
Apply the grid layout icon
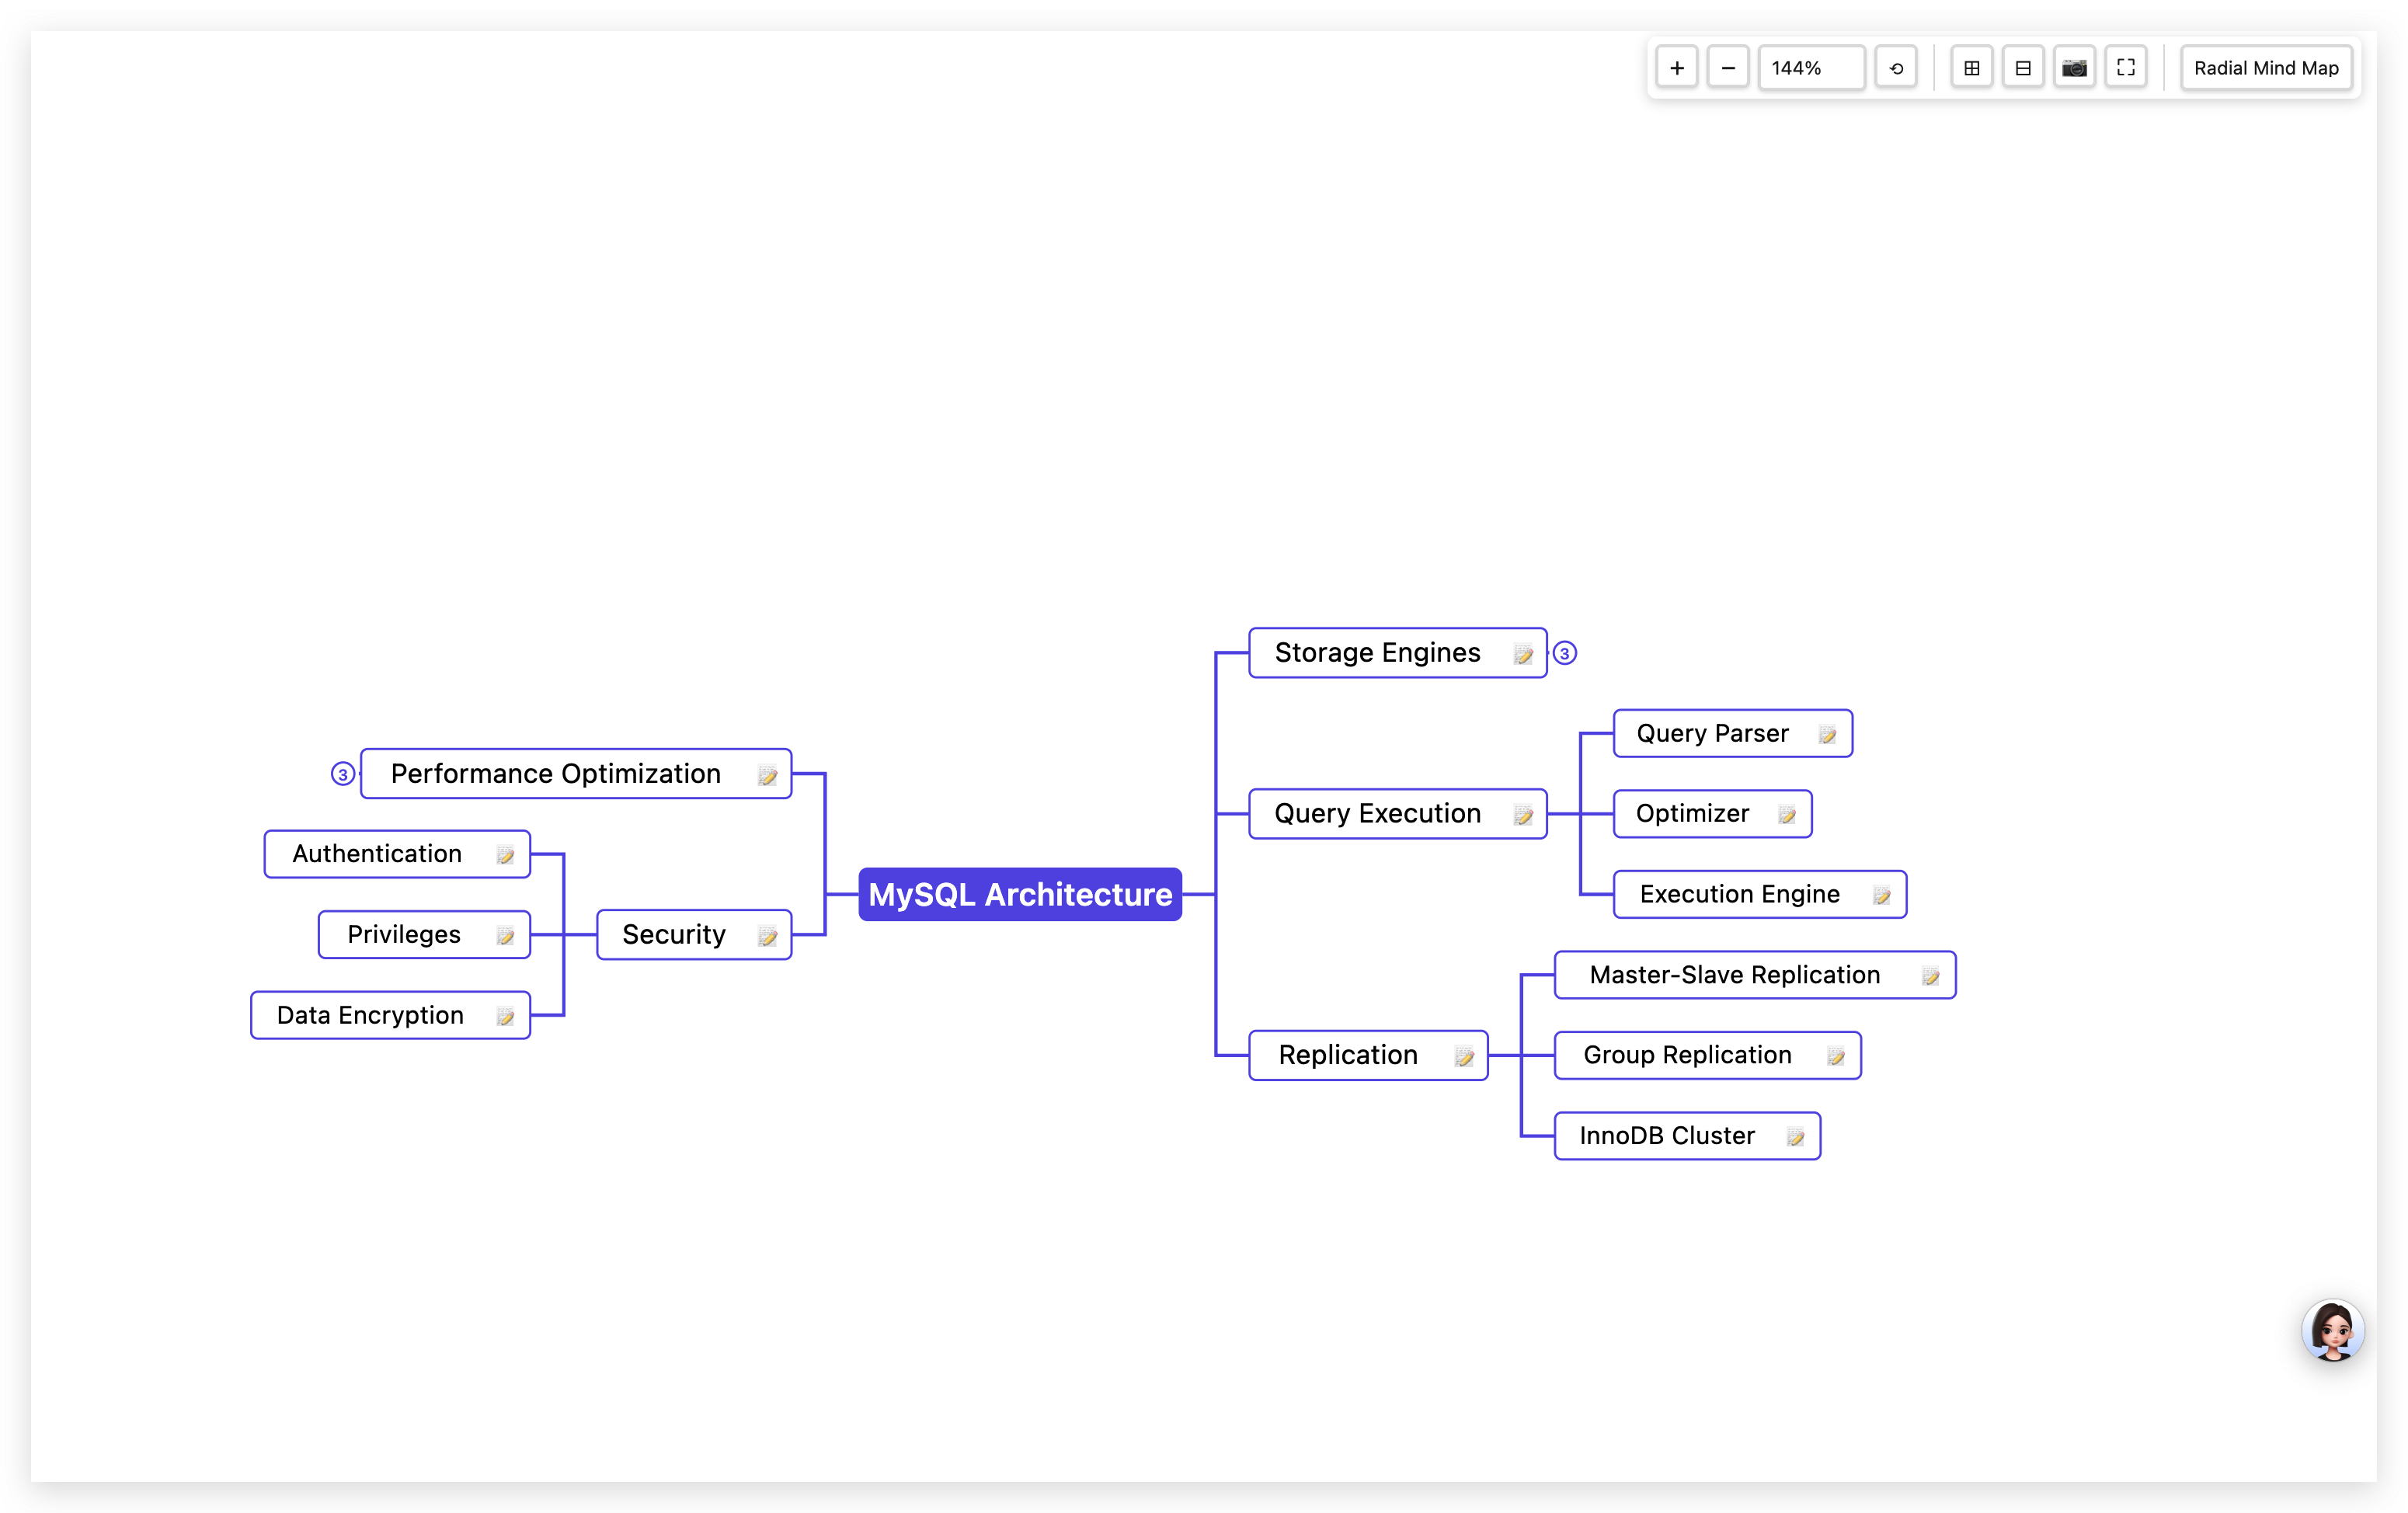tap(1971, 67)
